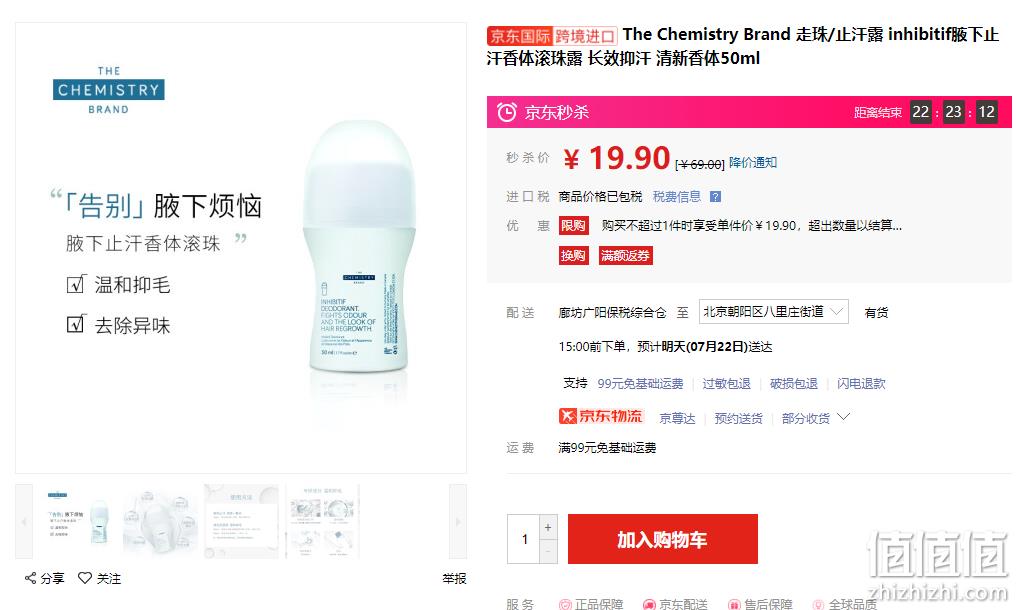Click the 京东物流 logistics logo
This screenshot has width=1017, height=610.
click(601, 416)
